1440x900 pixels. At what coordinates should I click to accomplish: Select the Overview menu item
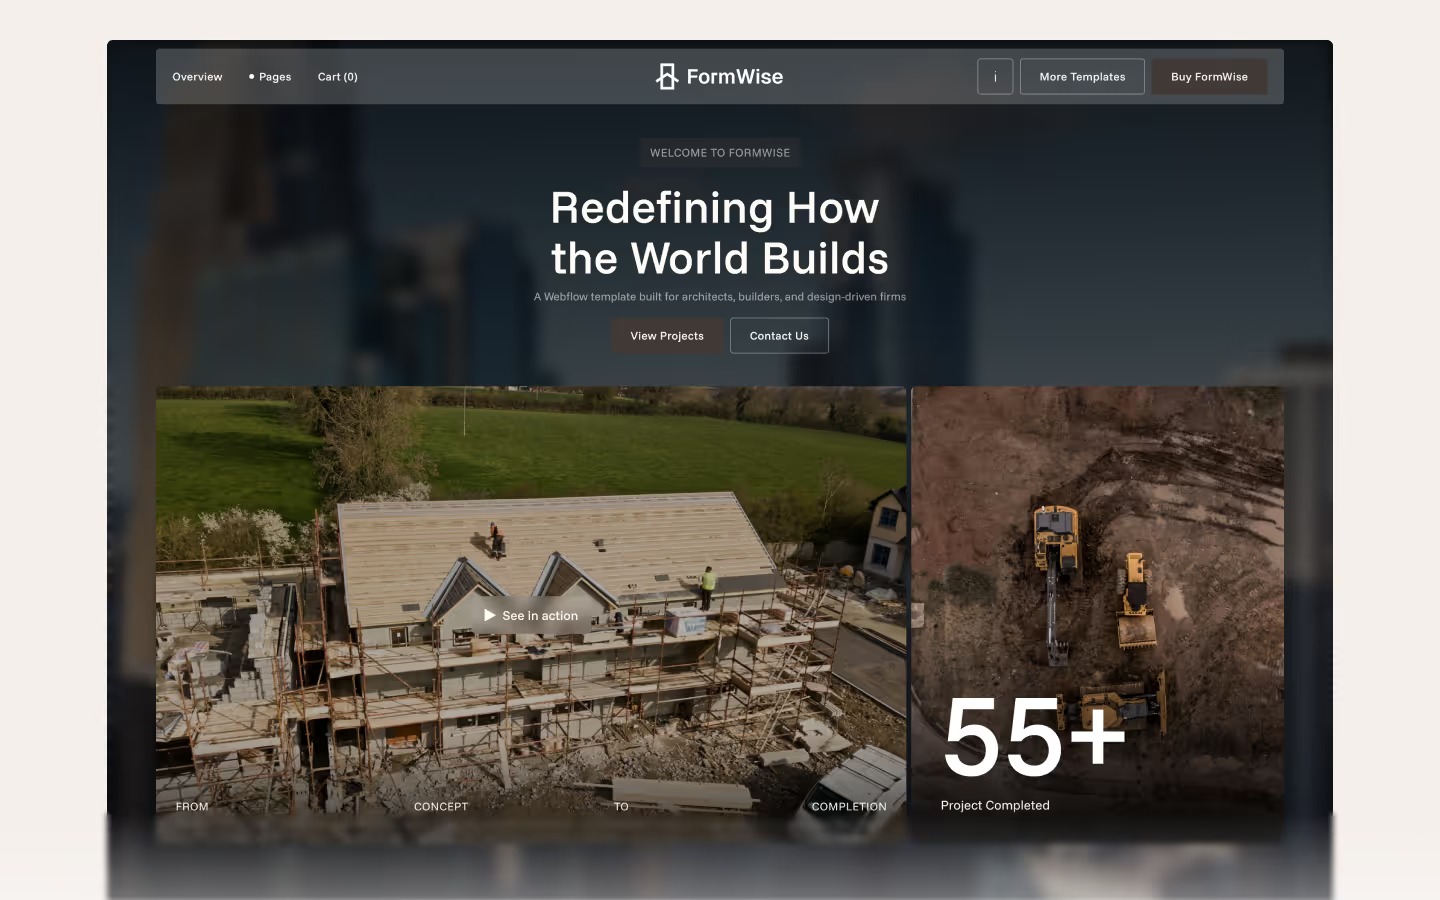197,76
